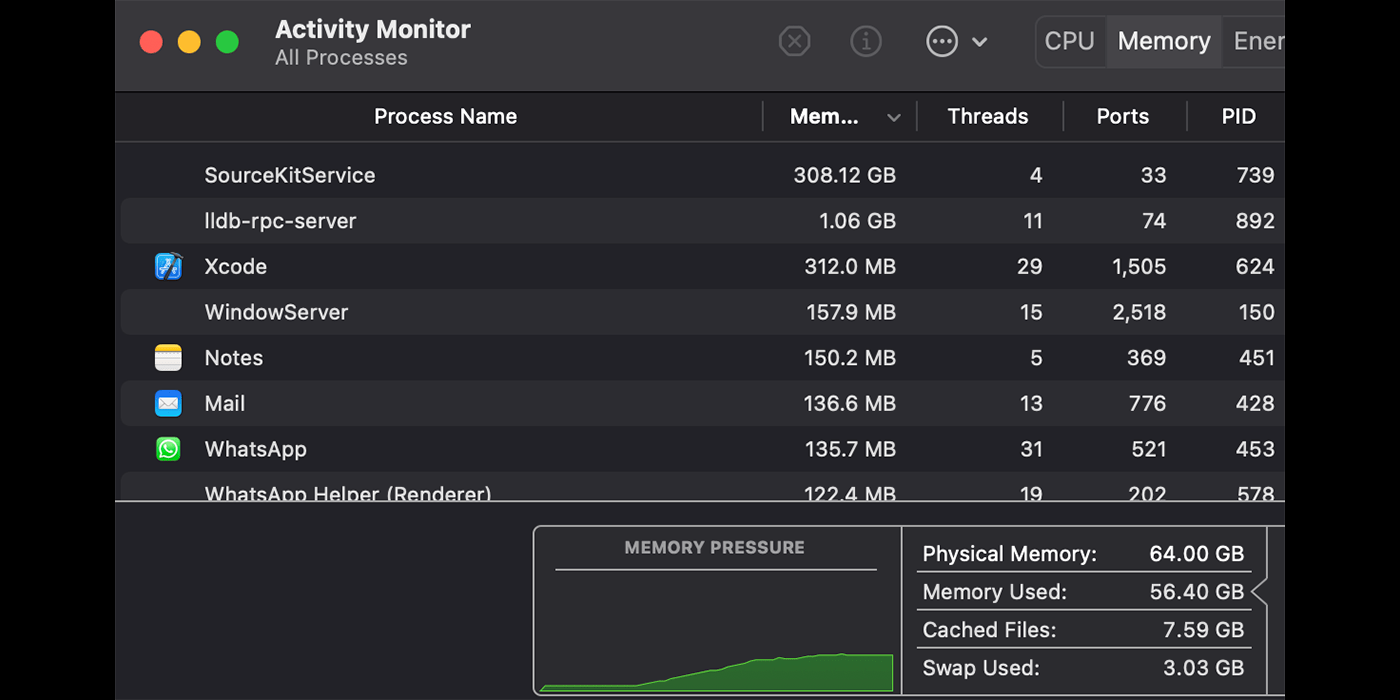
Task: Click the MEMORY PRESSURE heading
Action: click(x=714, y=547)
